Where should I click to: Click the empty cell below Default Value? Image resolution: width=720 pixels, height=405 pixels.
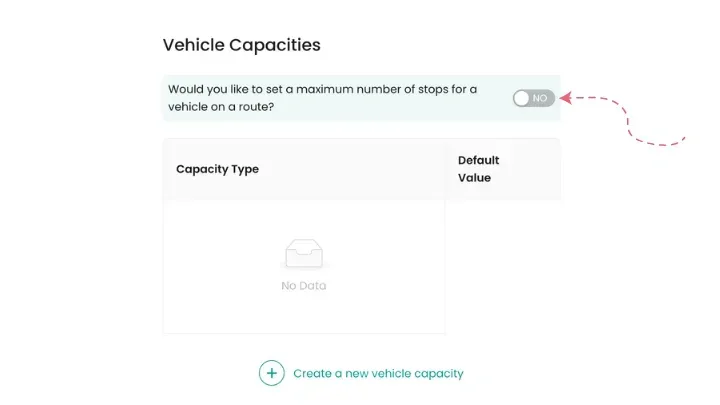502,265
